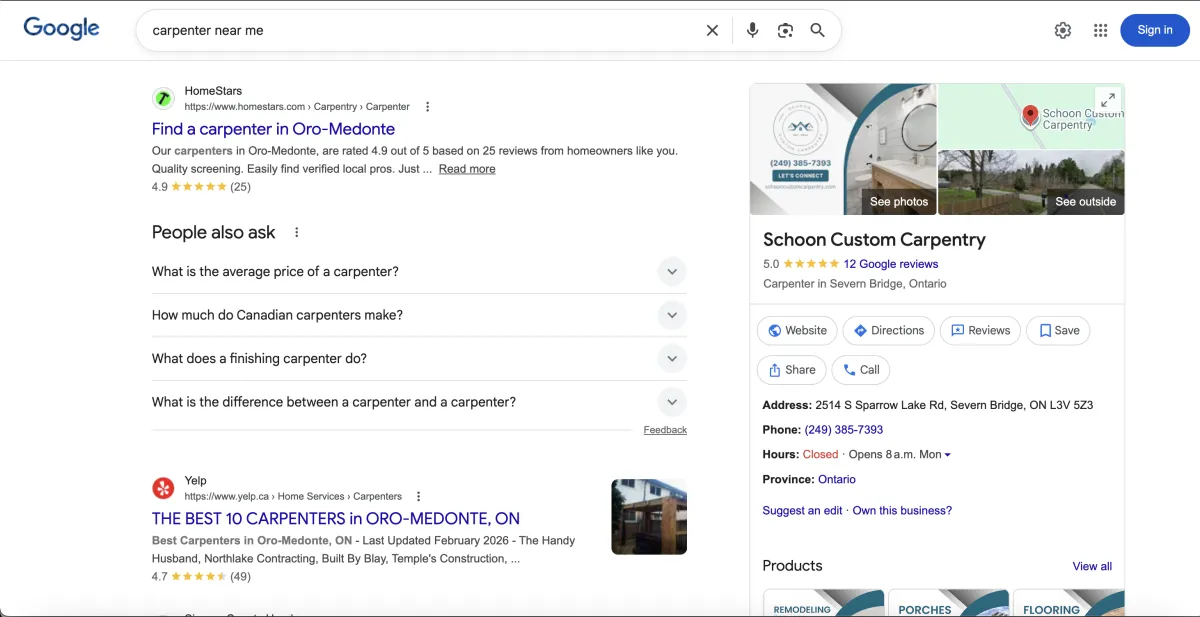Save Schoon Custom Carpentry business
Image resolution: width=1200 pixels, height=617 pixels.
pos(1058,331)
